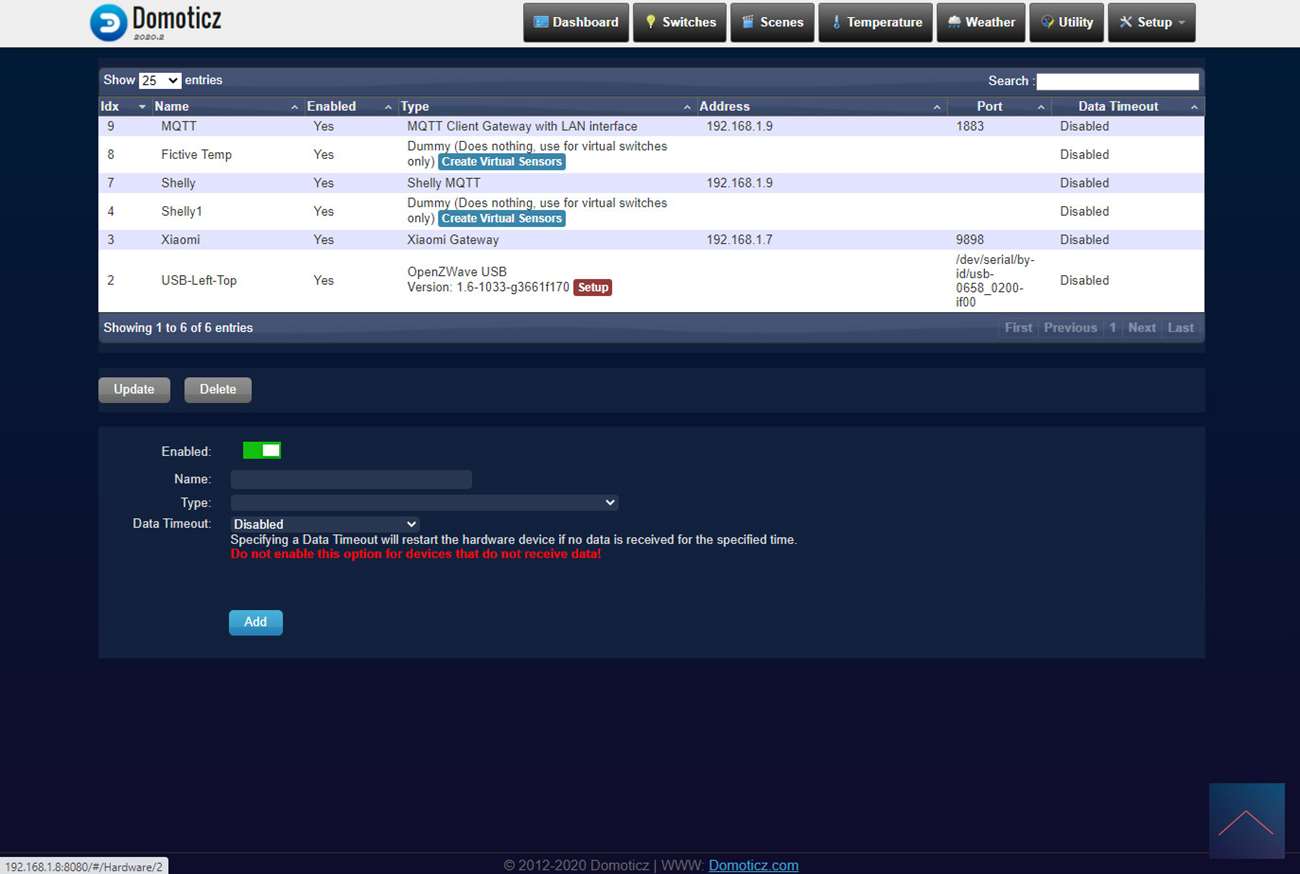Click the Setup tools icon
This screenshot has height=874, width=1300.
1126,22
